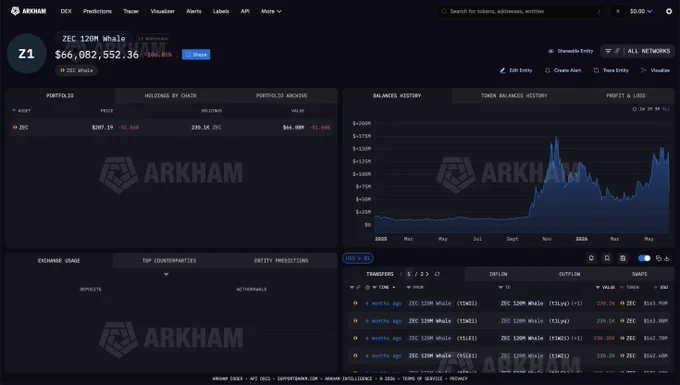Click the save icon above the transfers table
The width and height of the screenshot is (680, 385).
coord(623,258)
